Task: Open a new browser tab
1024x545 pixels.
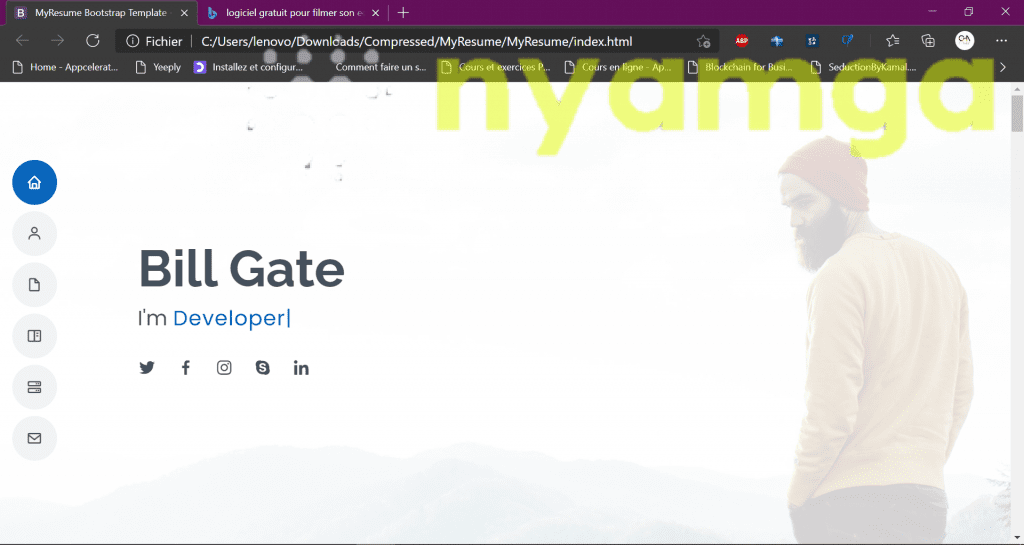Action: pos(403,12)
